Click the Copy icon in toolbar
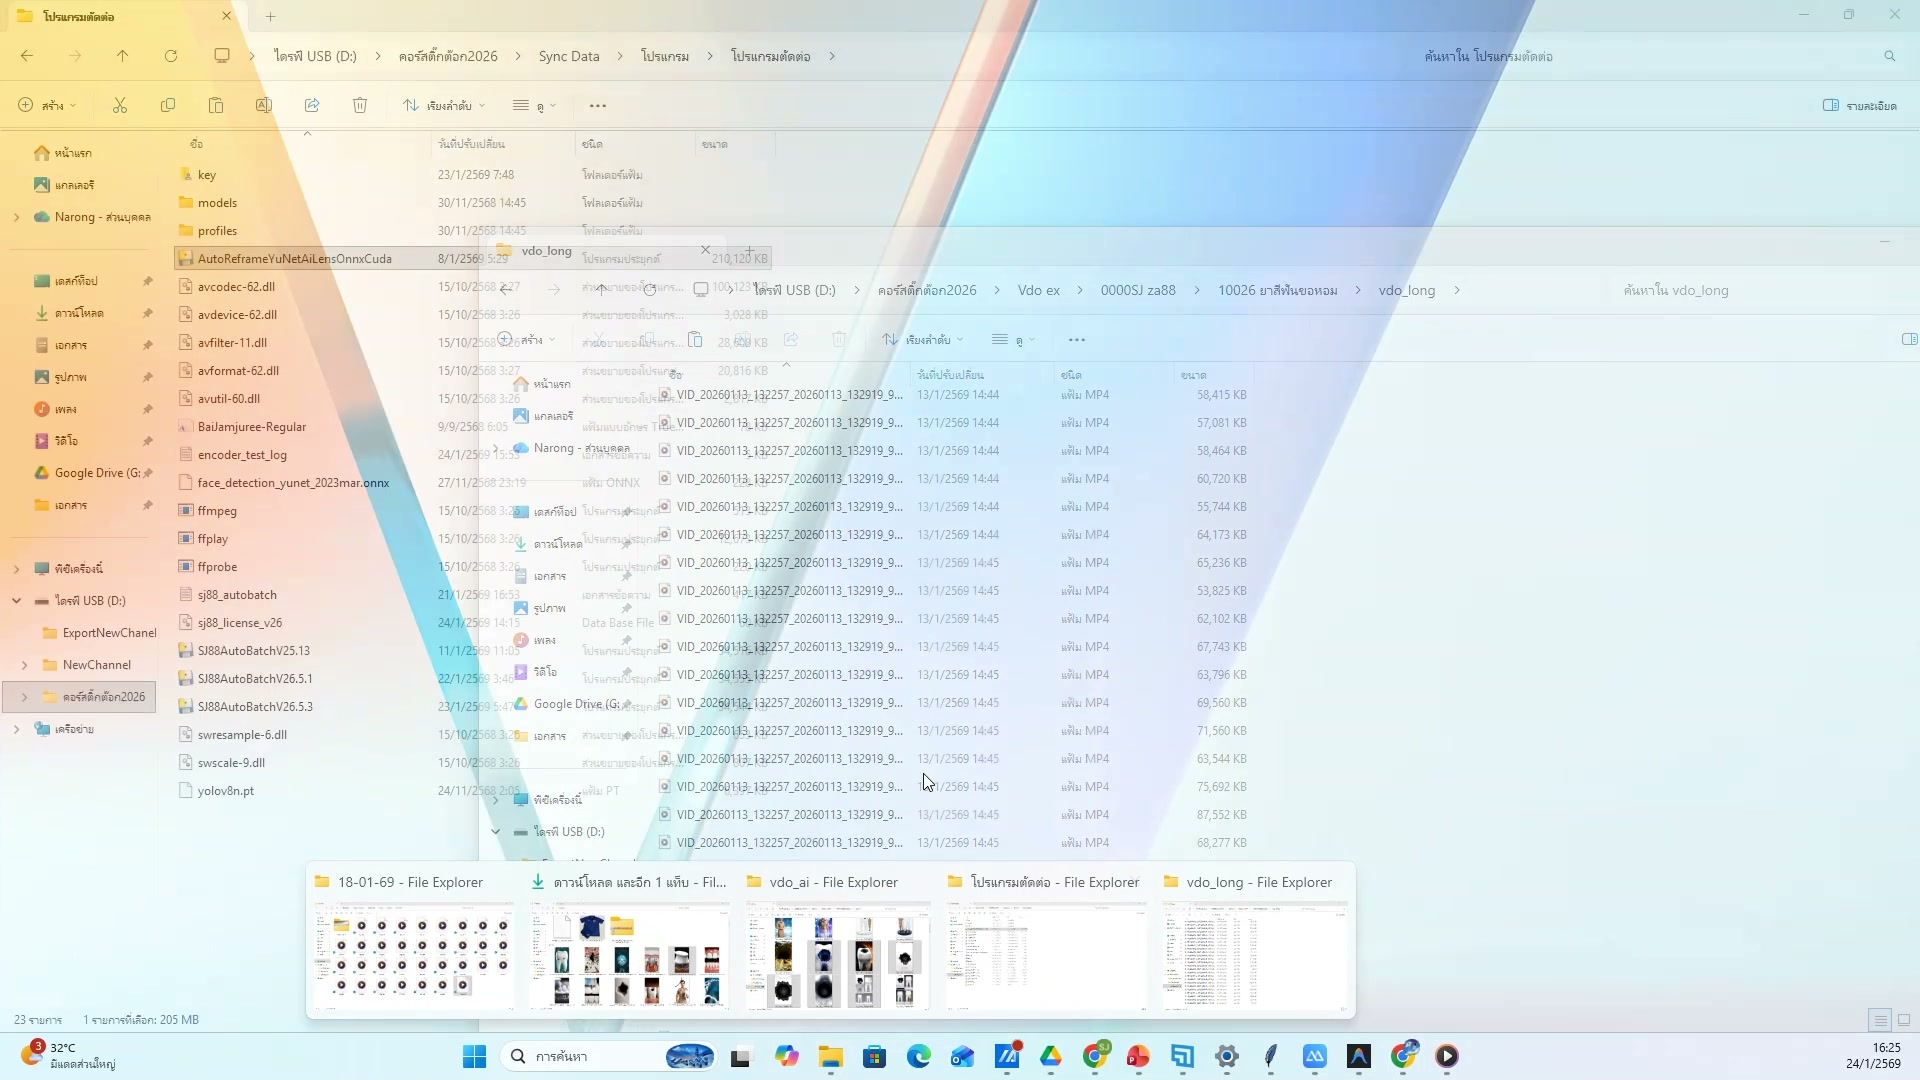1920x1080 pixels. pyautogui.click(x=168, y=105)
